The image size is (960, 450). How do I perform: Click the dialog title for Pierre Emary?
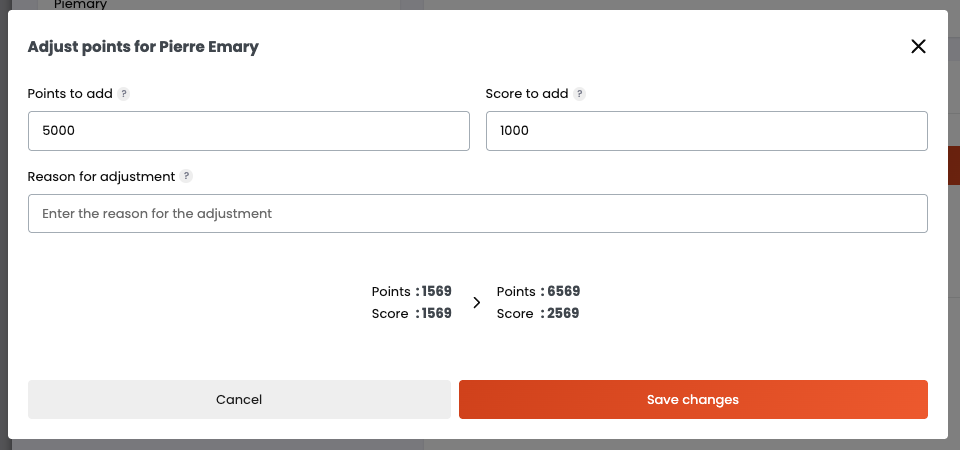(143, 46)
